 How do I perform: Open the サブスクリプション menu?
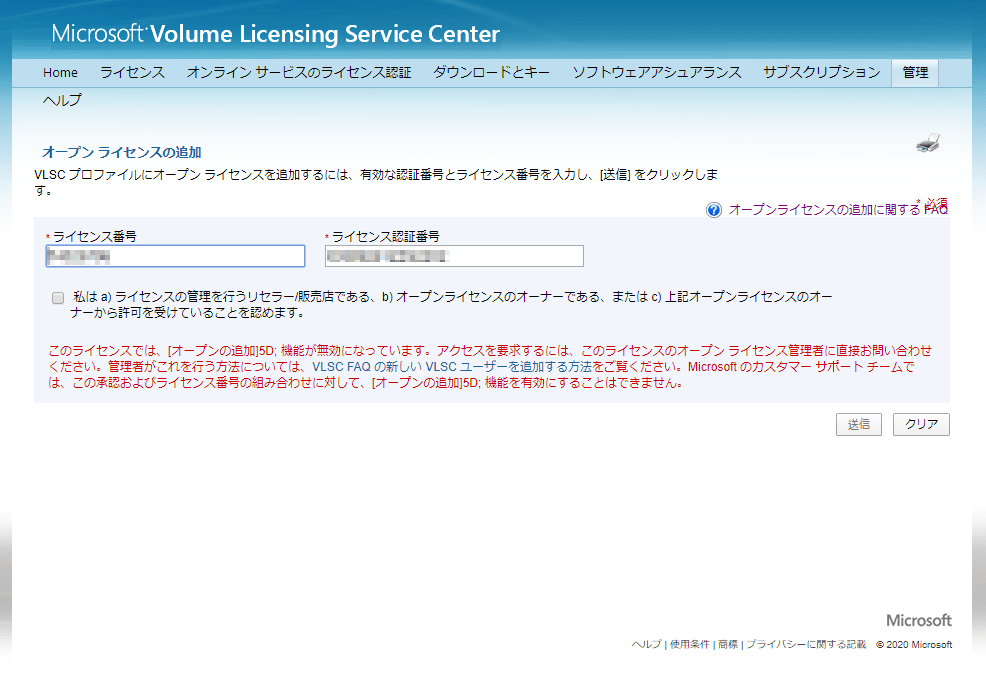pyautogui.click(x=821, y=73)
